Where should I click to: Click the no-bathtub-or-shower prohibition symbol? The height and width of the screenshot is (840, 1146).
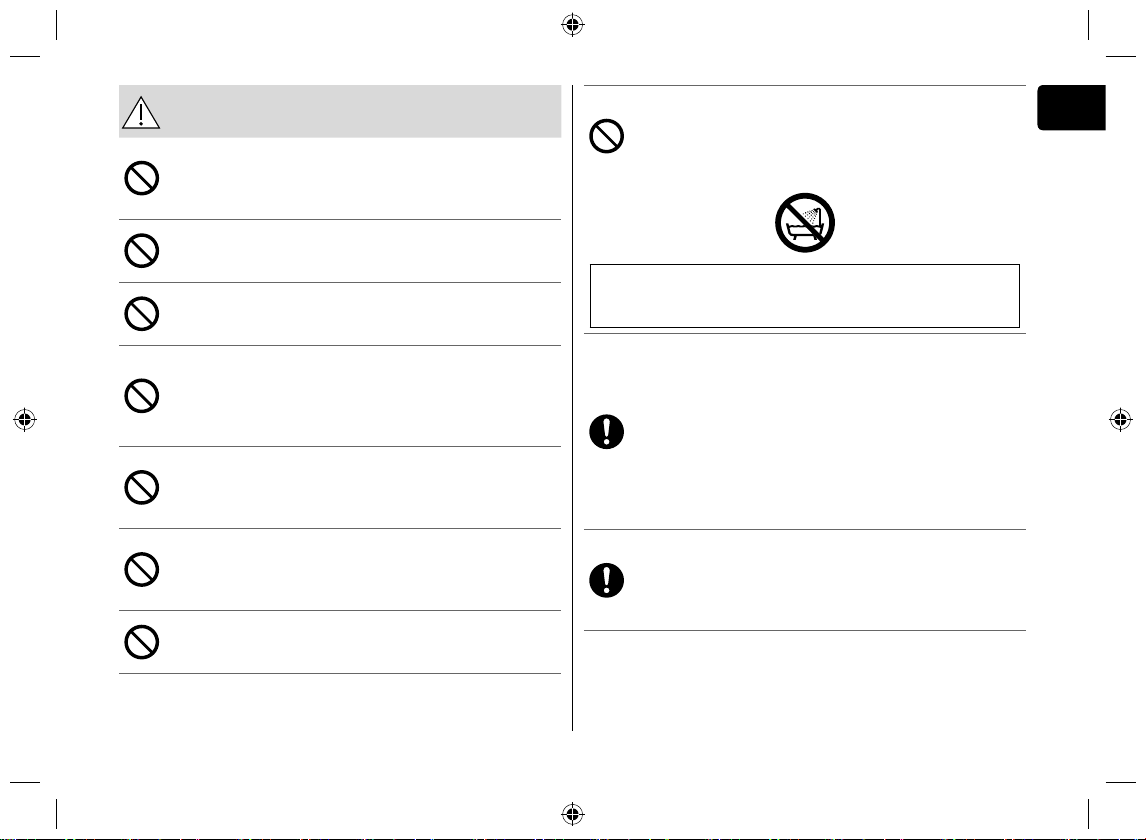[805, 223]
